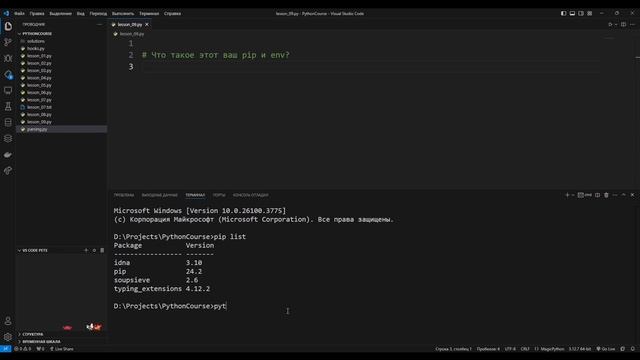Open the Run and Debug view

[8, 58]
